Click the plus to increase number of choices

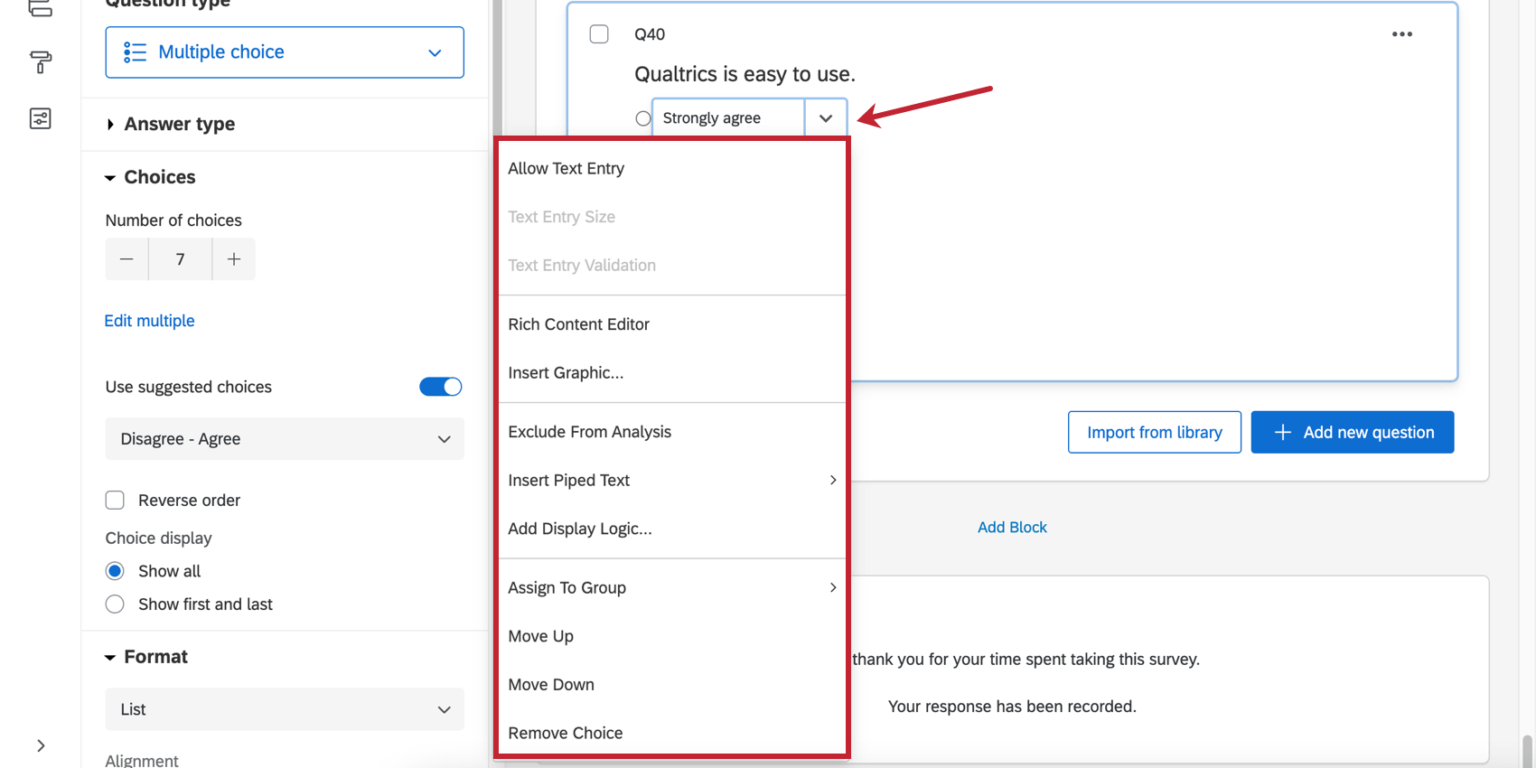coord(233,258)
